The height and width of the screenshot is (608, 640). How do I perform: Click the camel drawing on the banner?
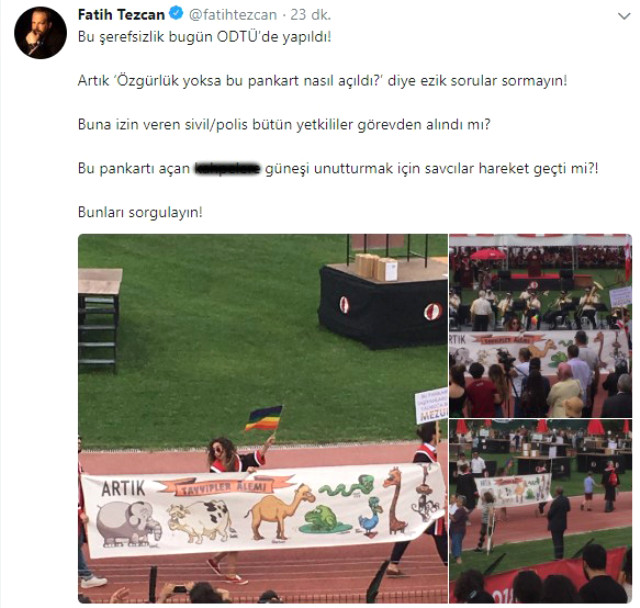click(280, 512)
